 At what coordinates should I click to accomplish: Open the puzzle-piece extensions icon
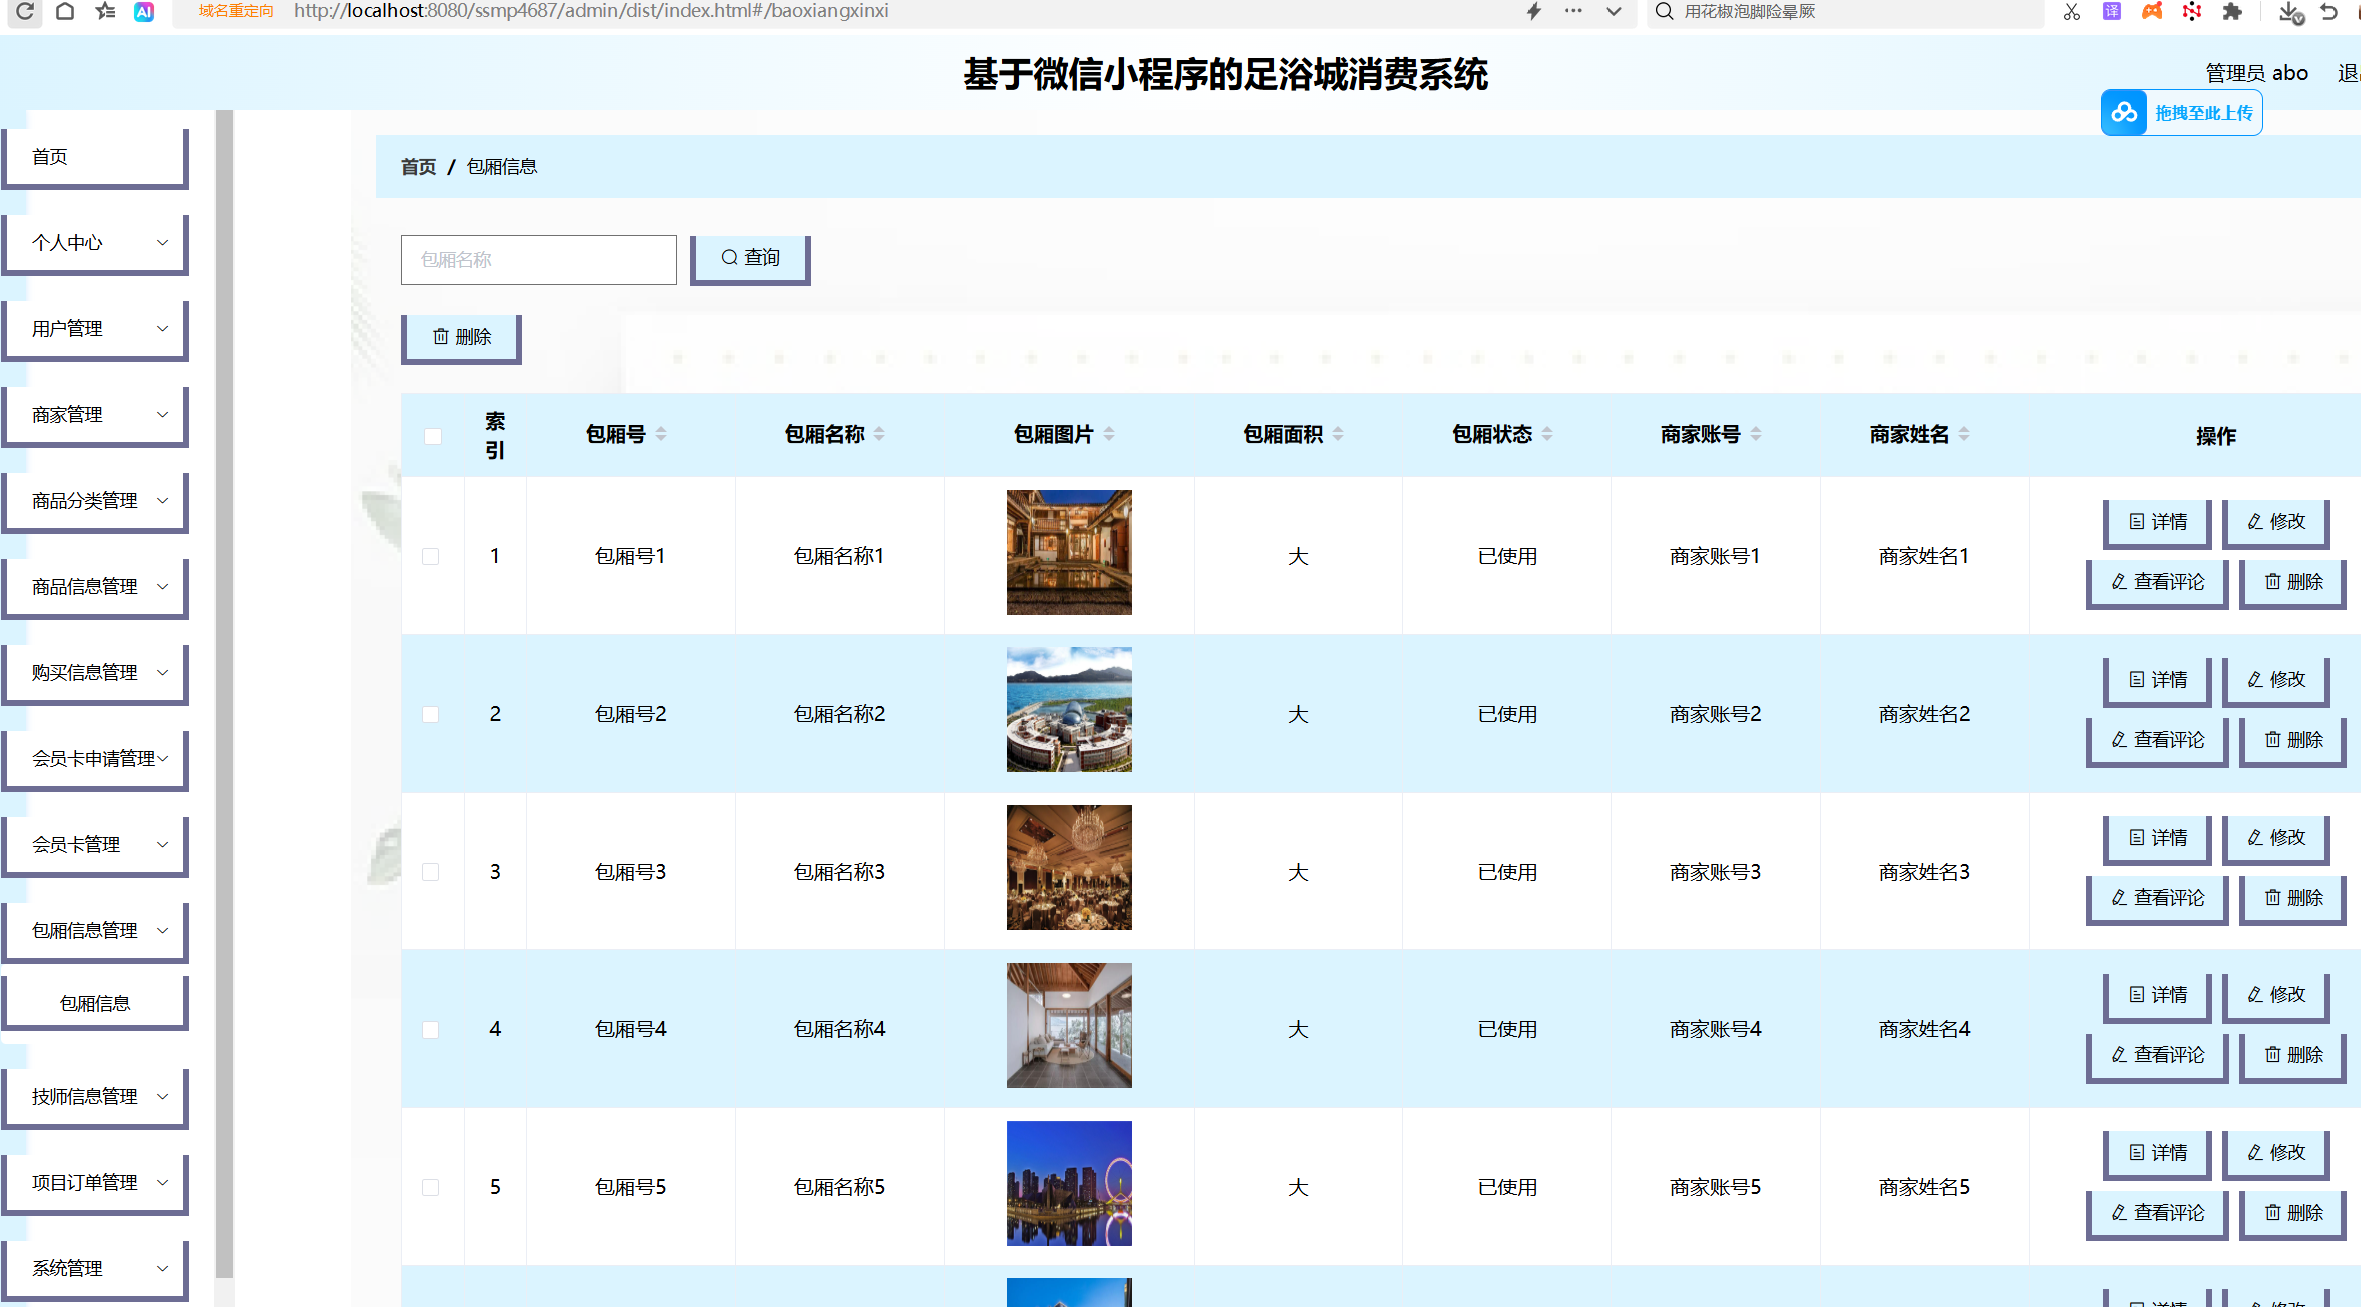coord(2232,12)
